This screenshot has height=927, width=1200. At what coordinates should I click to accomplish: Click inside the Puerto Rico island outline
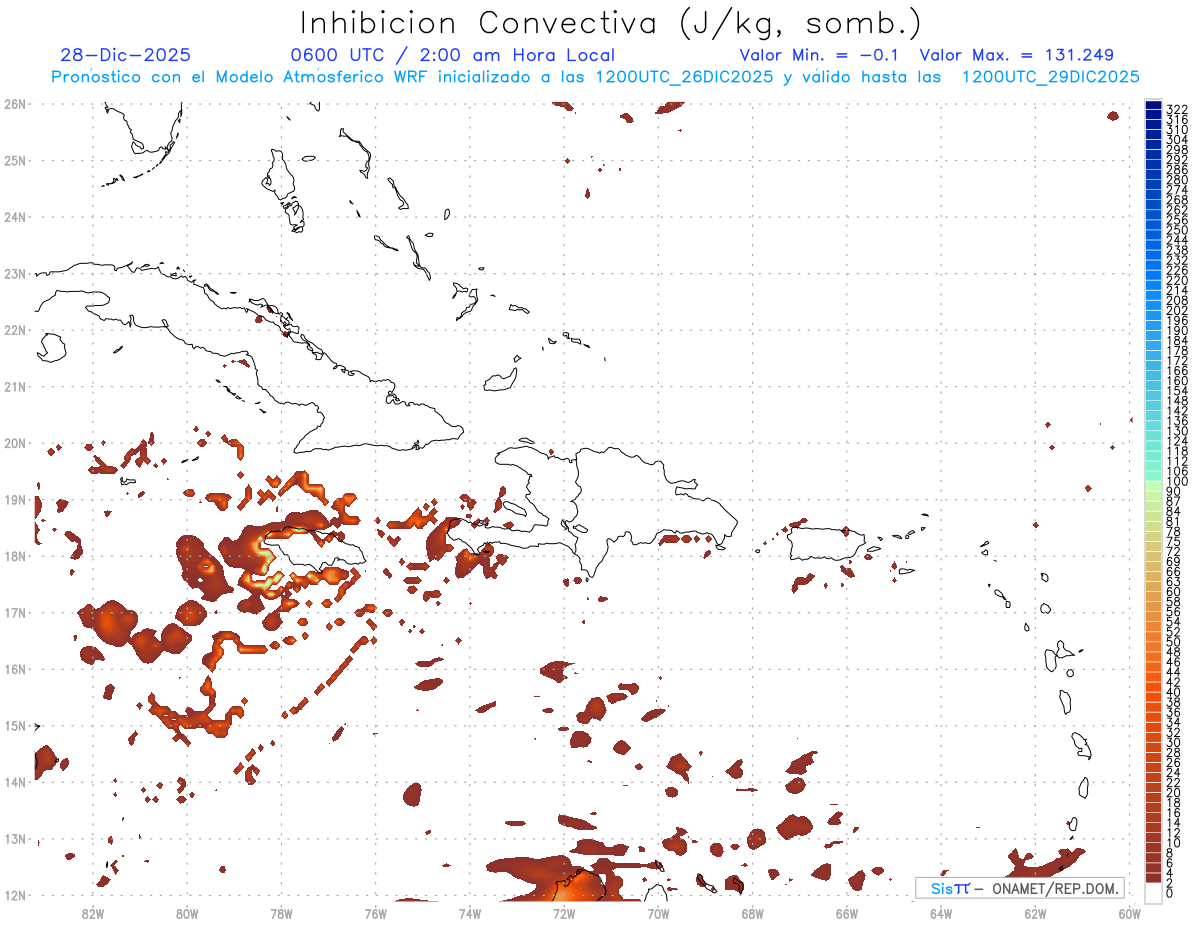tap(825, 545)
